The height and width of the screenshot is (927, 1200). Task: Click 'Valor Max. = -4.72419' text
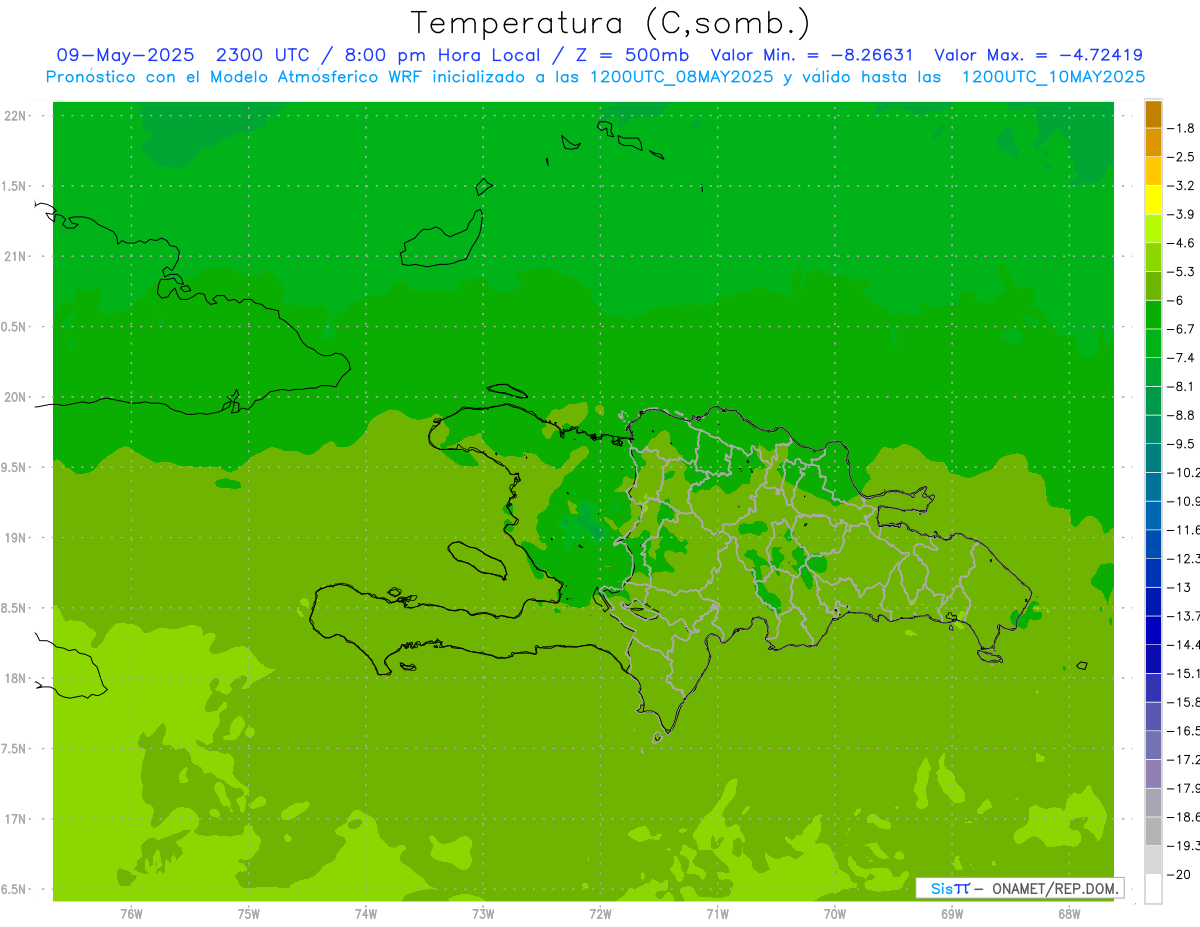coord(1038,55)
